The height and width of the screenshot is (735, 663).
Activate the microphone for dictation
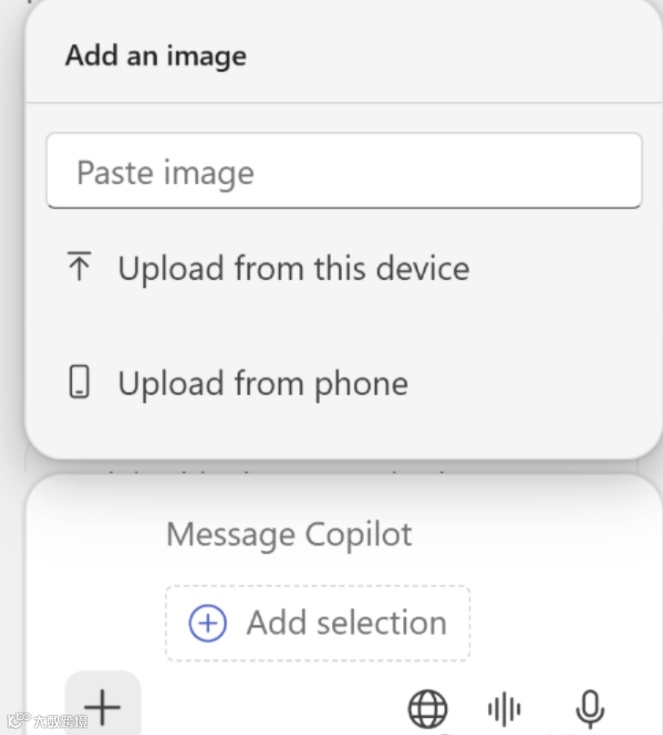[x=590, y=709]
